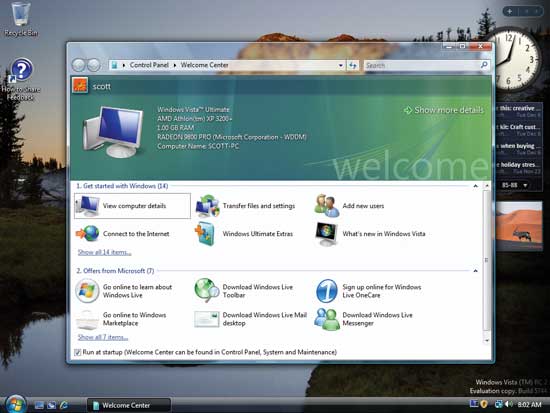Open the address bar history dropdown
The height and width of the screenshot is (413, 550).
pyautogui.click(x=340, y=65)
